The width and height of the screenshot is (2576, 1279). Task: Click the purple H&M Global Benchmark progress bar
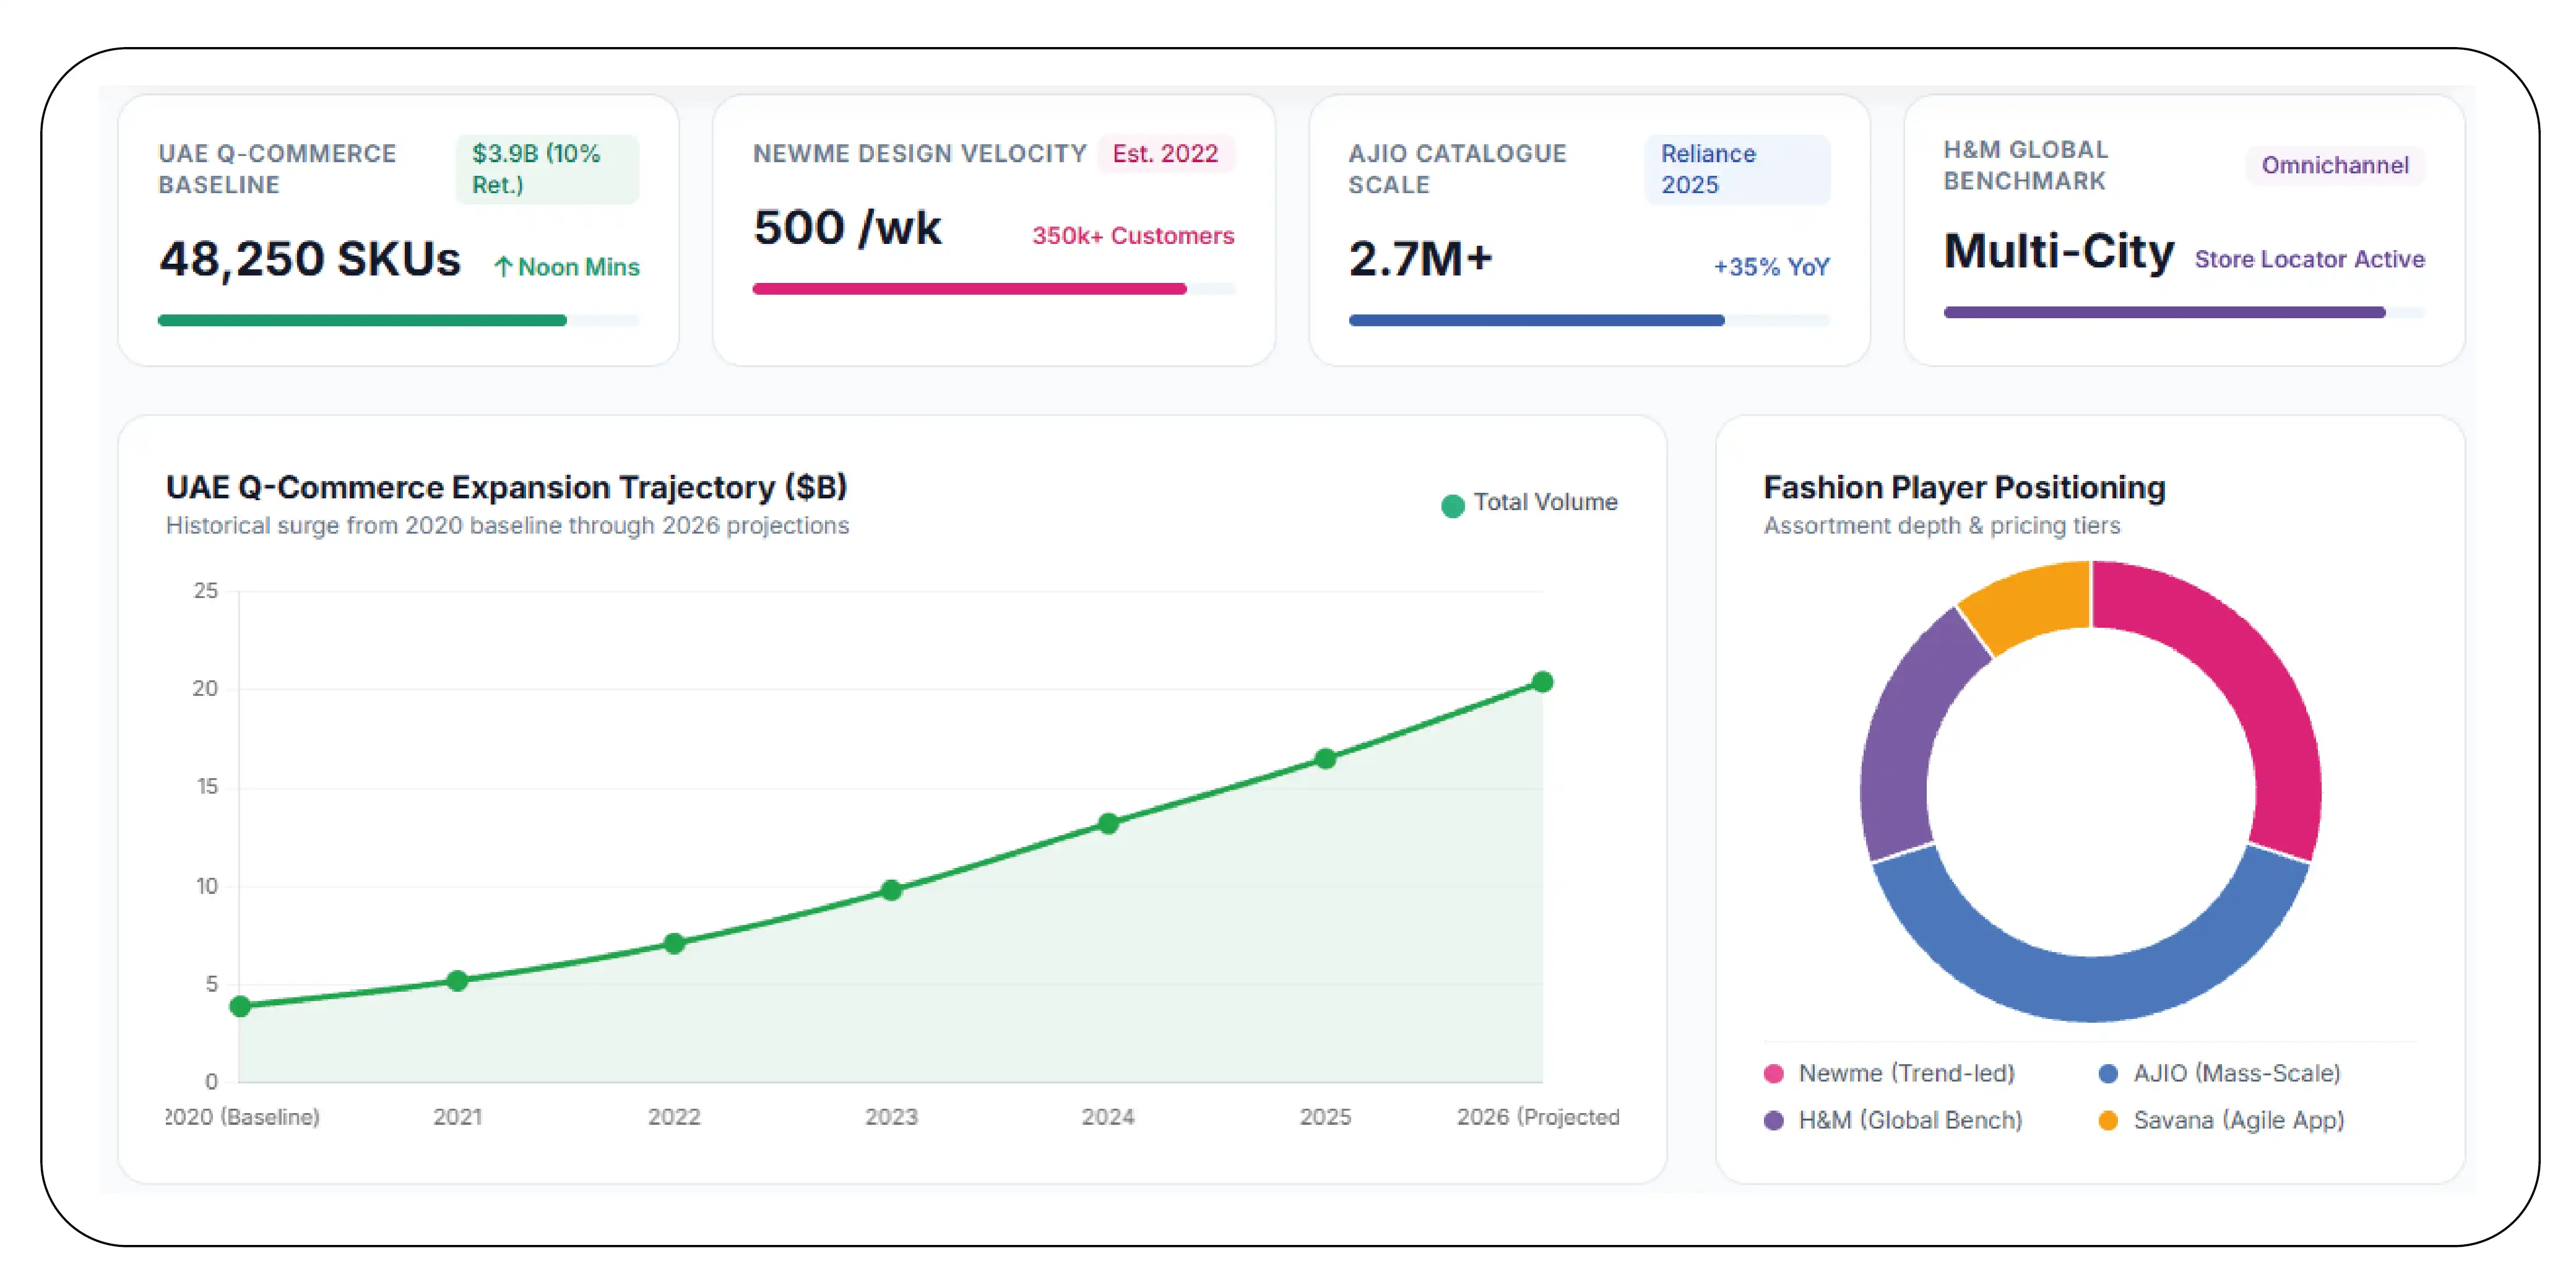pyautogui.click(x=2184, y=312)
